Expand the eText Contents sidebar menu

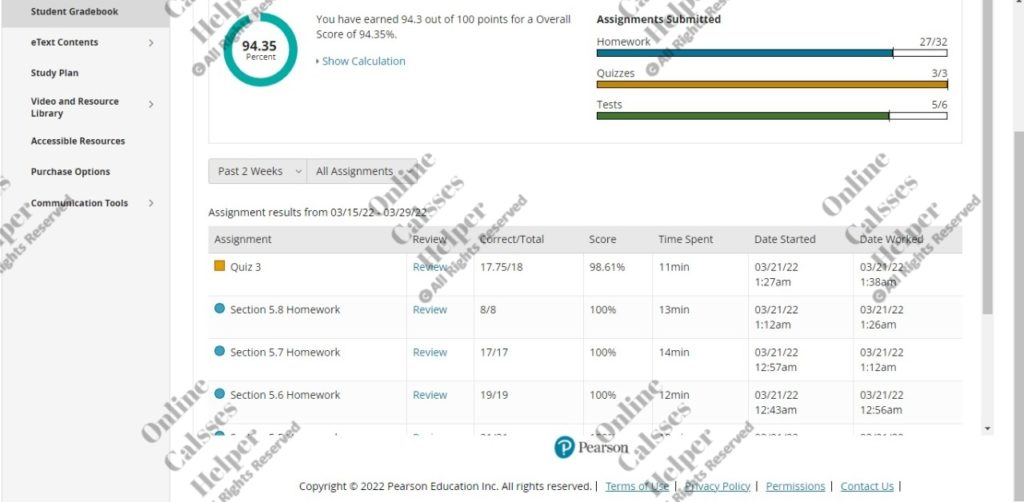[x=92, y=42]
